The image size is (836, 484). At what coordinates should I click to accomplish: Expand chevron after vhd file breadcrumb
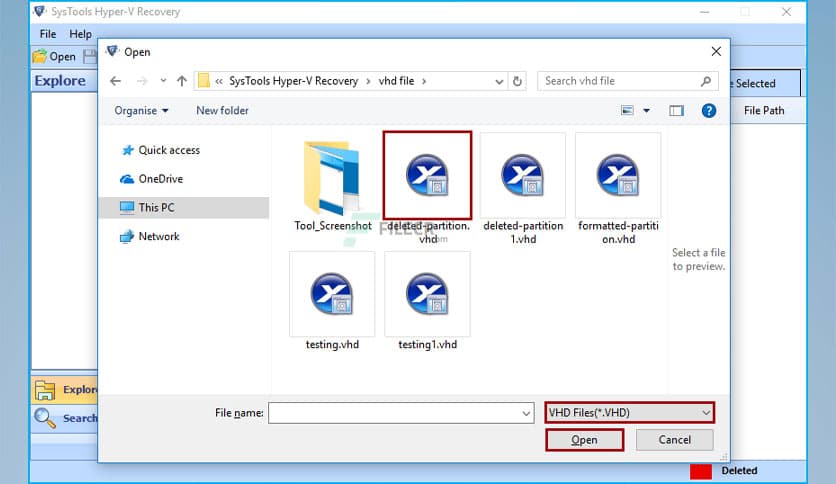coord(424,81)
